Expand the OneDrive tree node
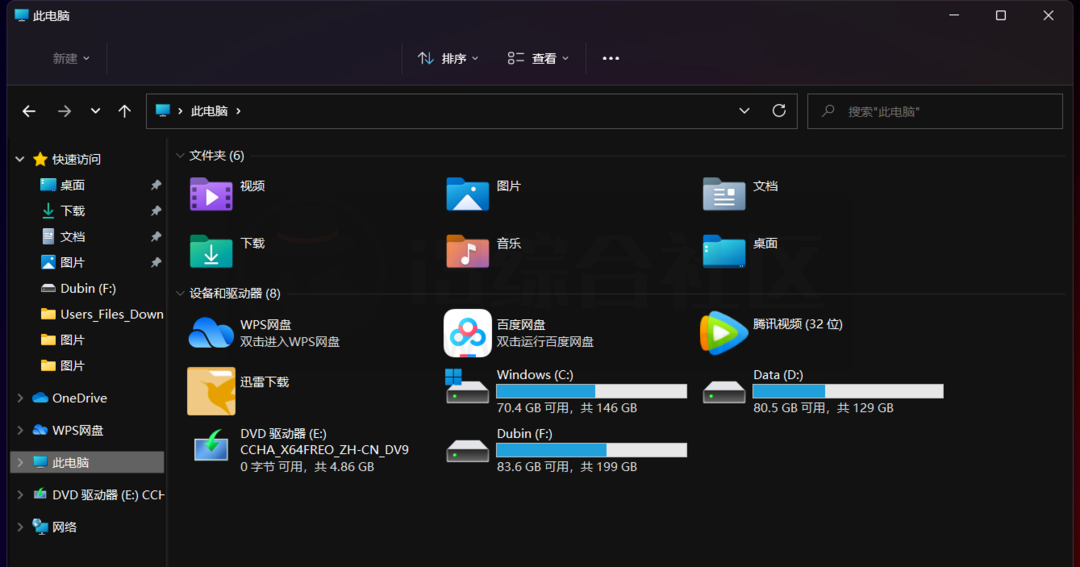The width and height of the screenshot is (1080, 567). 20,398
